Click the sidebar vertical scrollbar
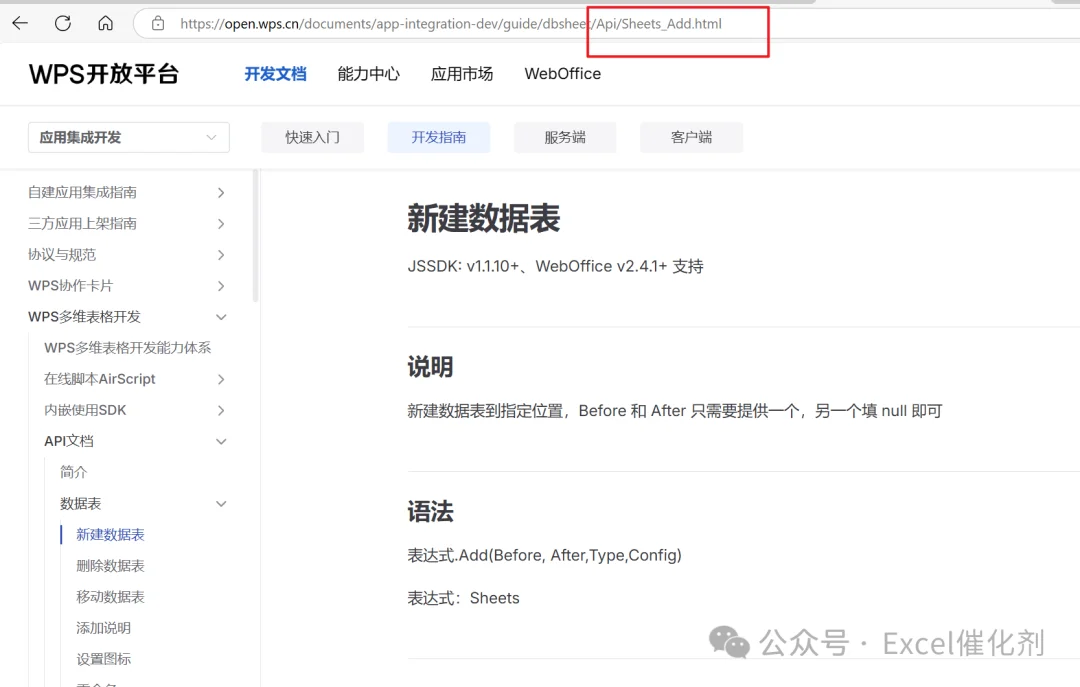Screen dimensions: 1080x687 pos(256,236)
